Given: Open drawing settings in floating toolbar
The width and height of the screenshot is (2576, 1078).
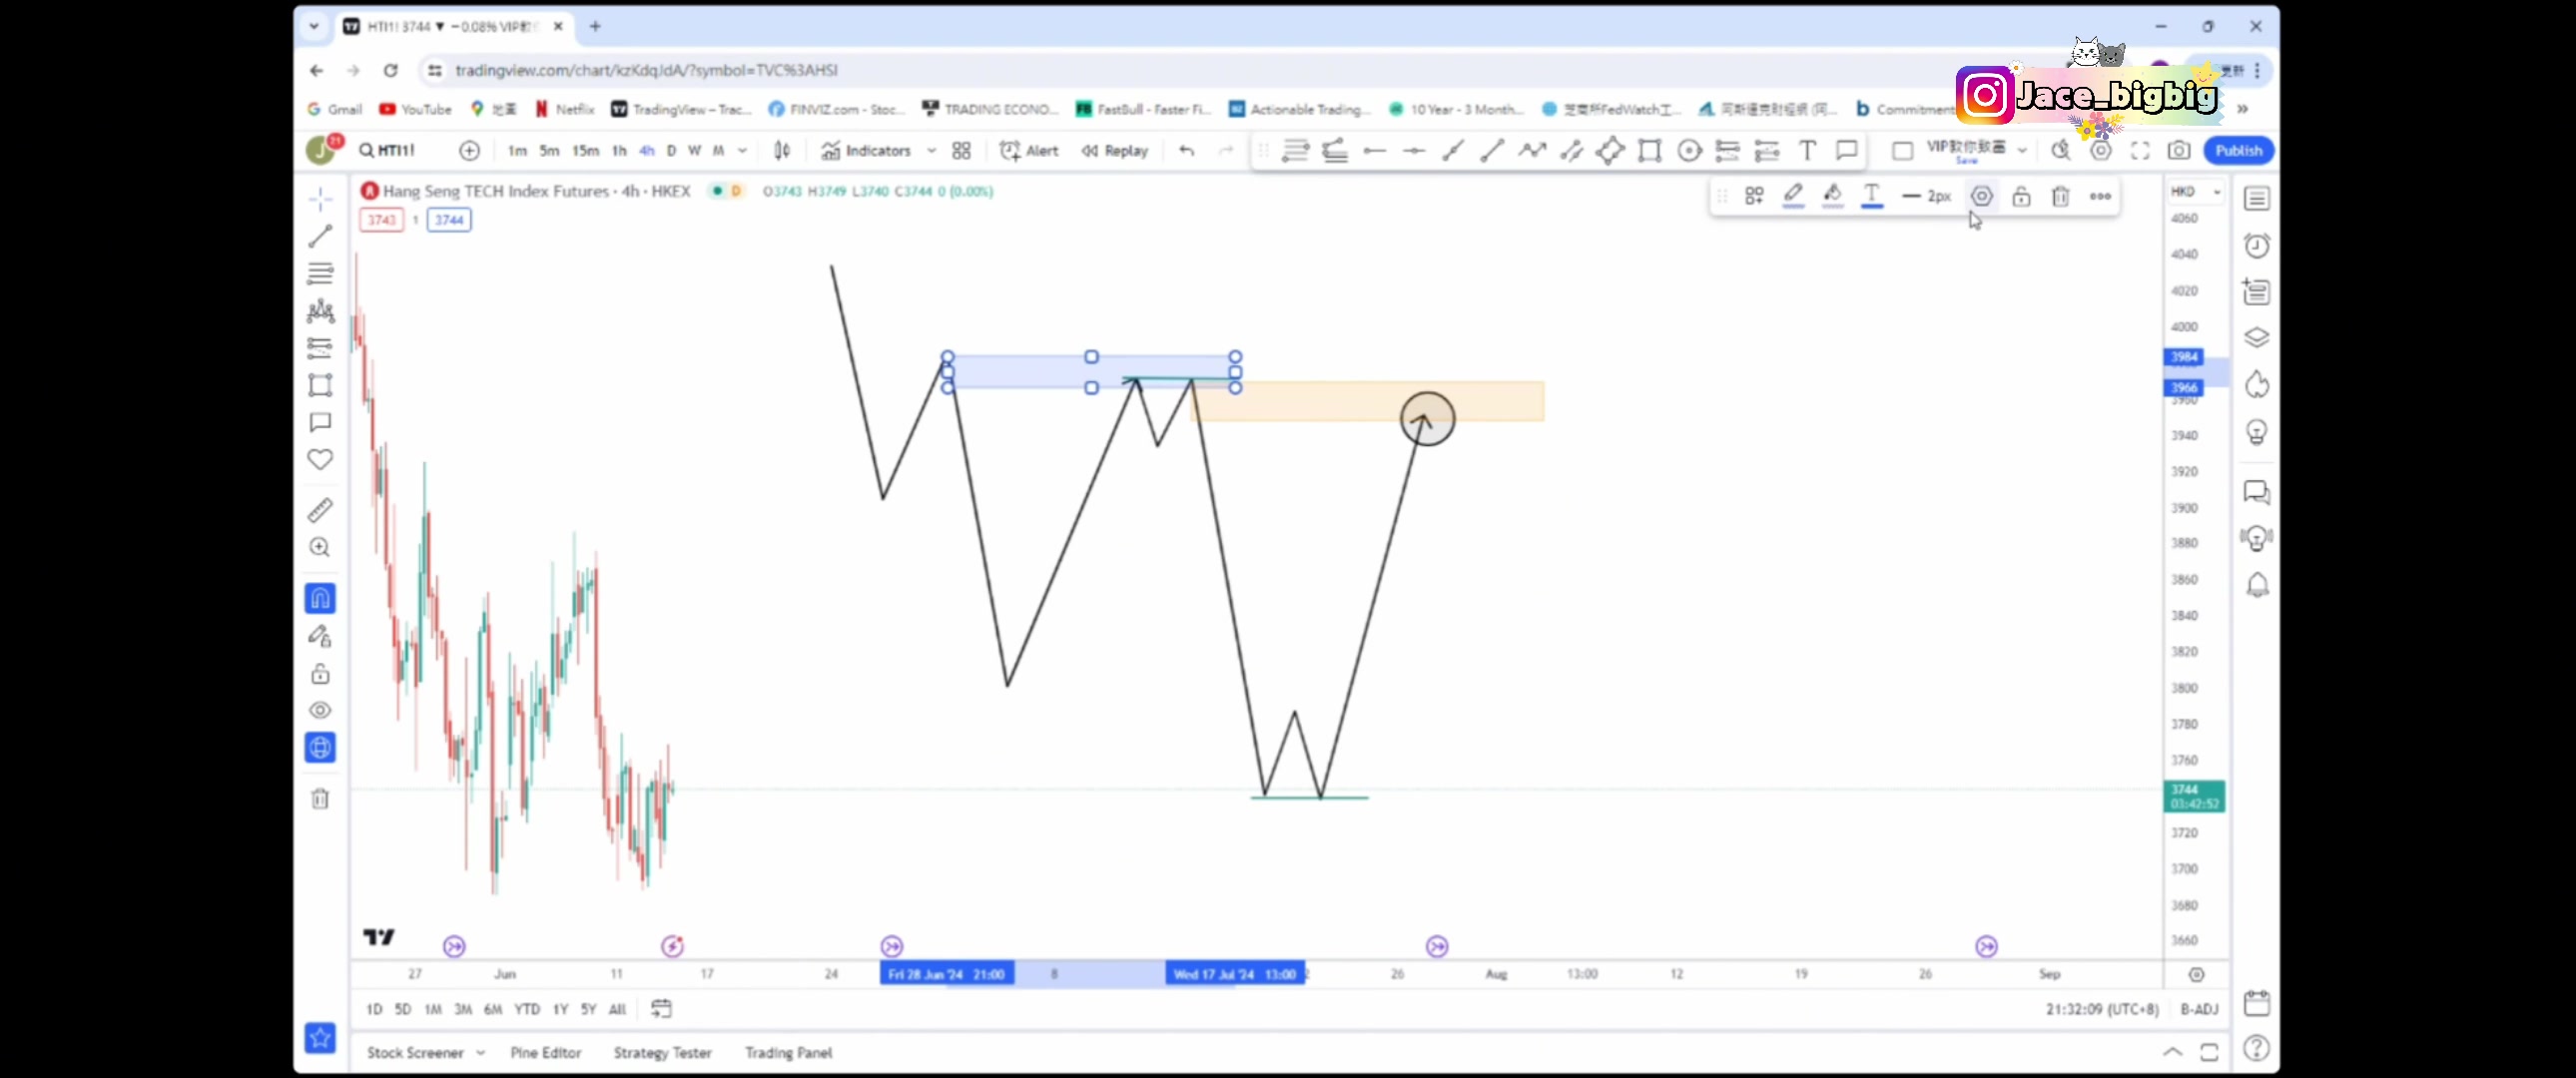Looking at the screenshot, I should (1982, 196).
